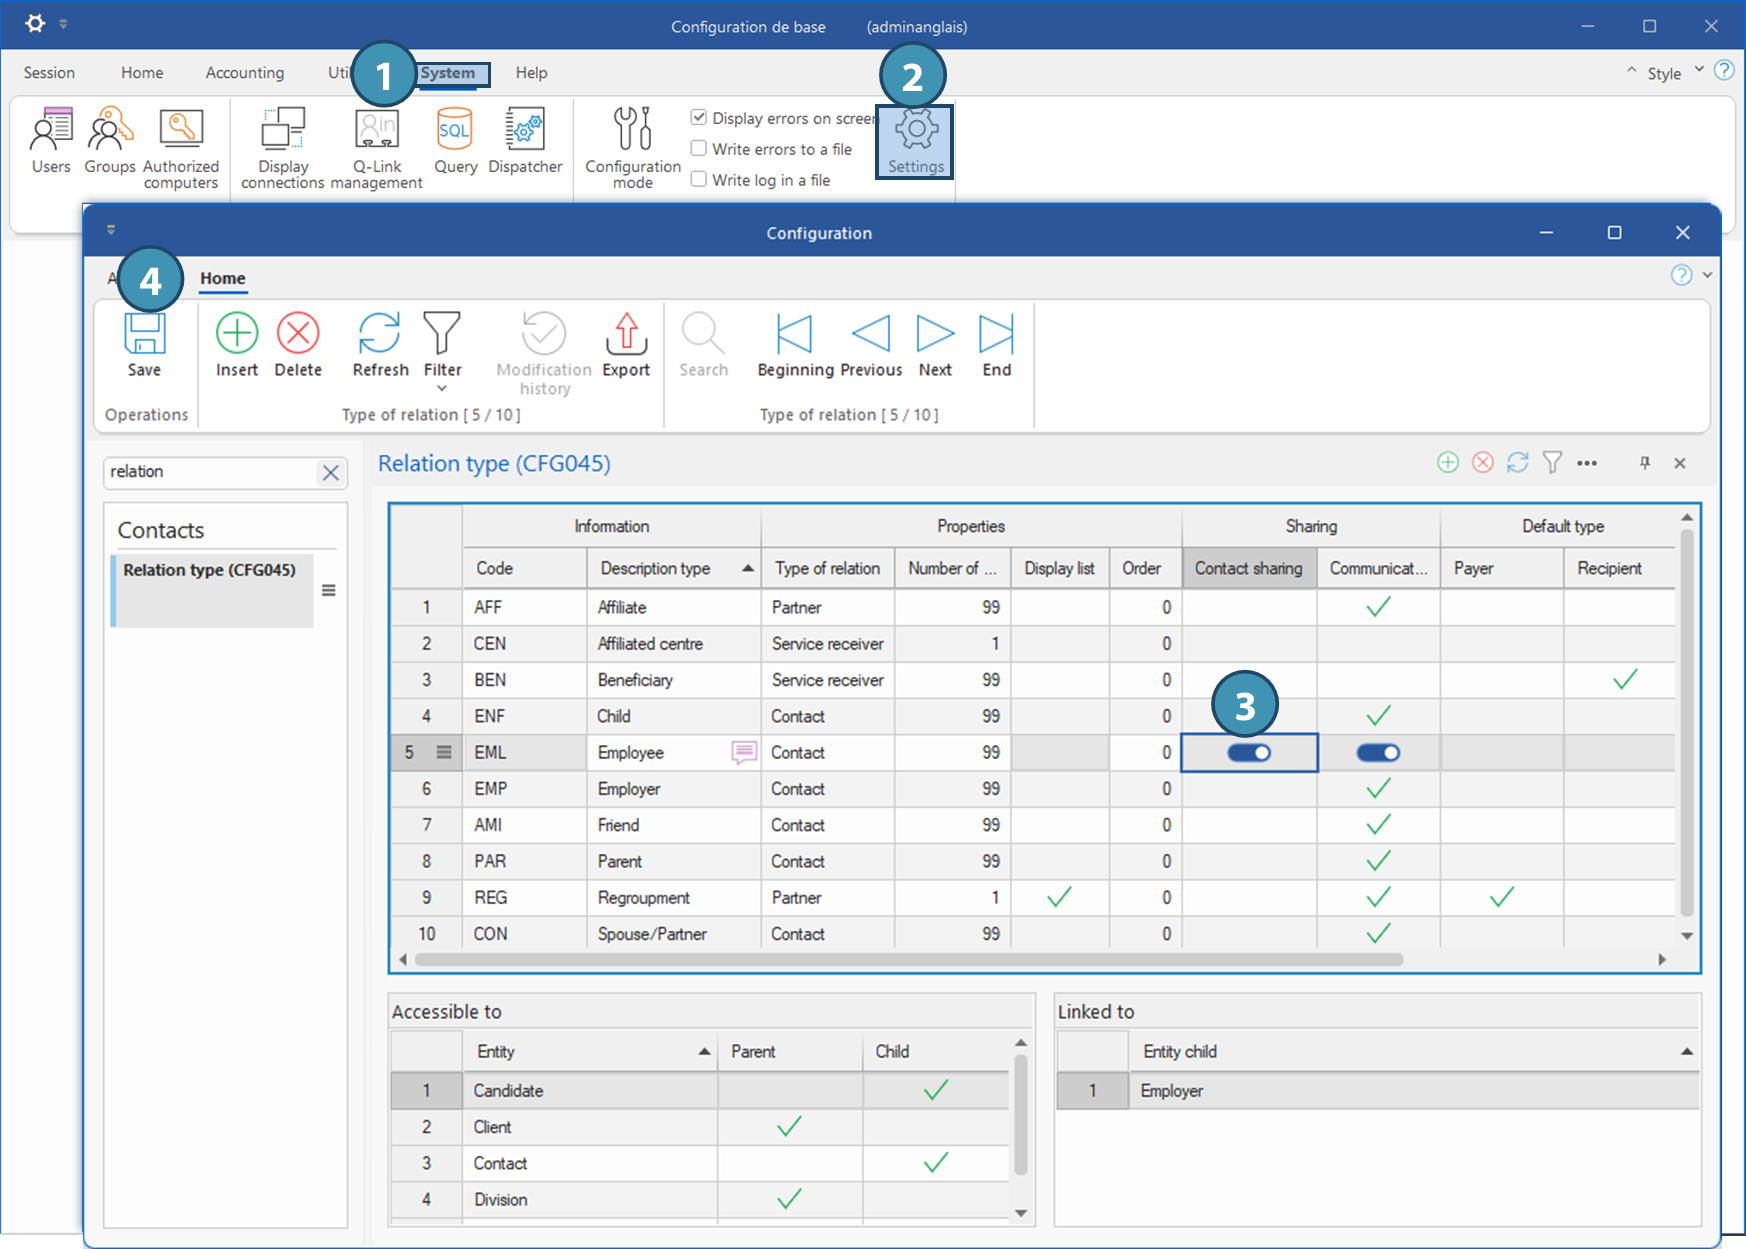The width and height of the screenshot is (1746, 1249).
Task: Expand the Filter dropdown arrow
Action: (x=442, y=389)
